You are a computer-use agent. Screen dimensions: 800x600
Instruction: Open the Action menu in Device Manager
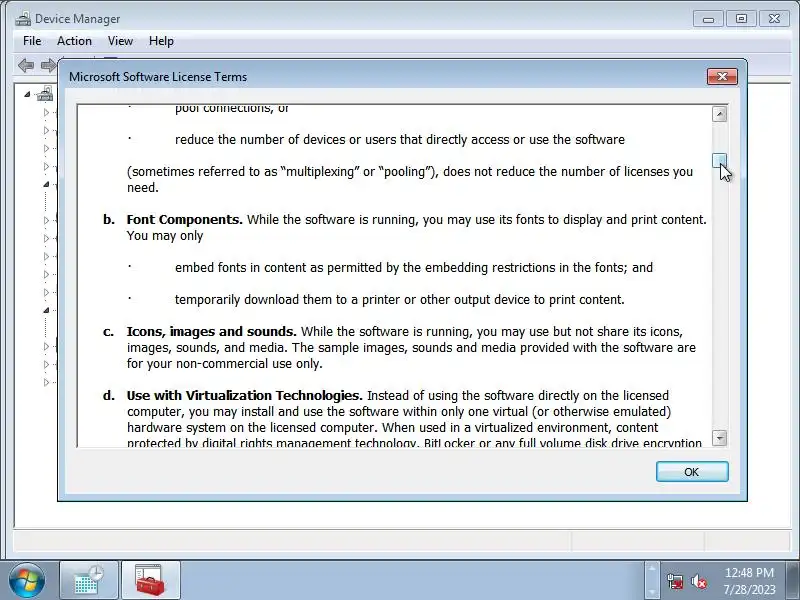click(74, 41)
